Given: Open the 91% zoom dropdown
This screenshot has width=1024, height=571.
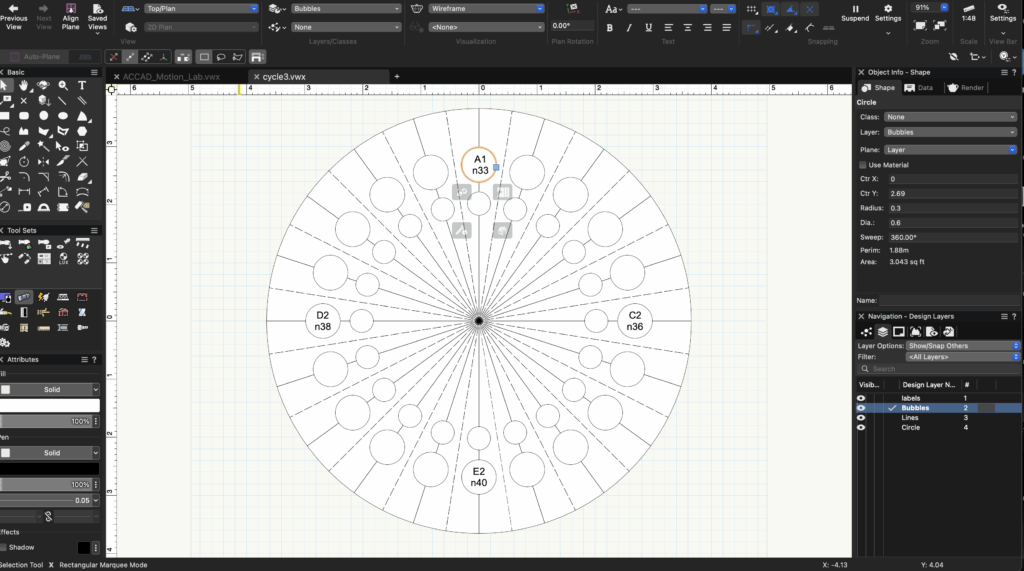Looking at the screenshot, I should [x=929, y=7].
